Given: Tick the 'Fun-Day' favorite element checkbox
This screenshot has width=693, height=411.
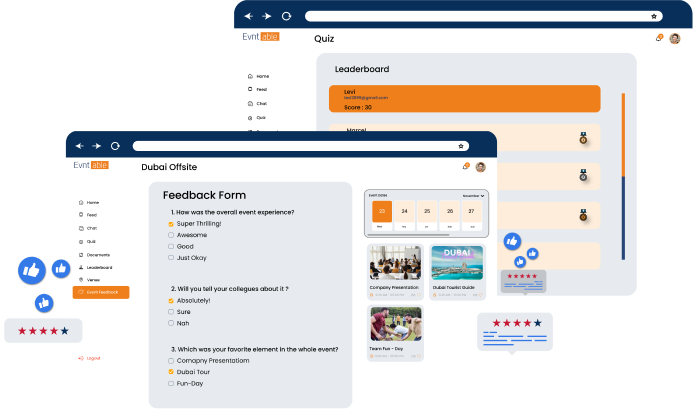Looking at the screenshot, I should [172, 383].
